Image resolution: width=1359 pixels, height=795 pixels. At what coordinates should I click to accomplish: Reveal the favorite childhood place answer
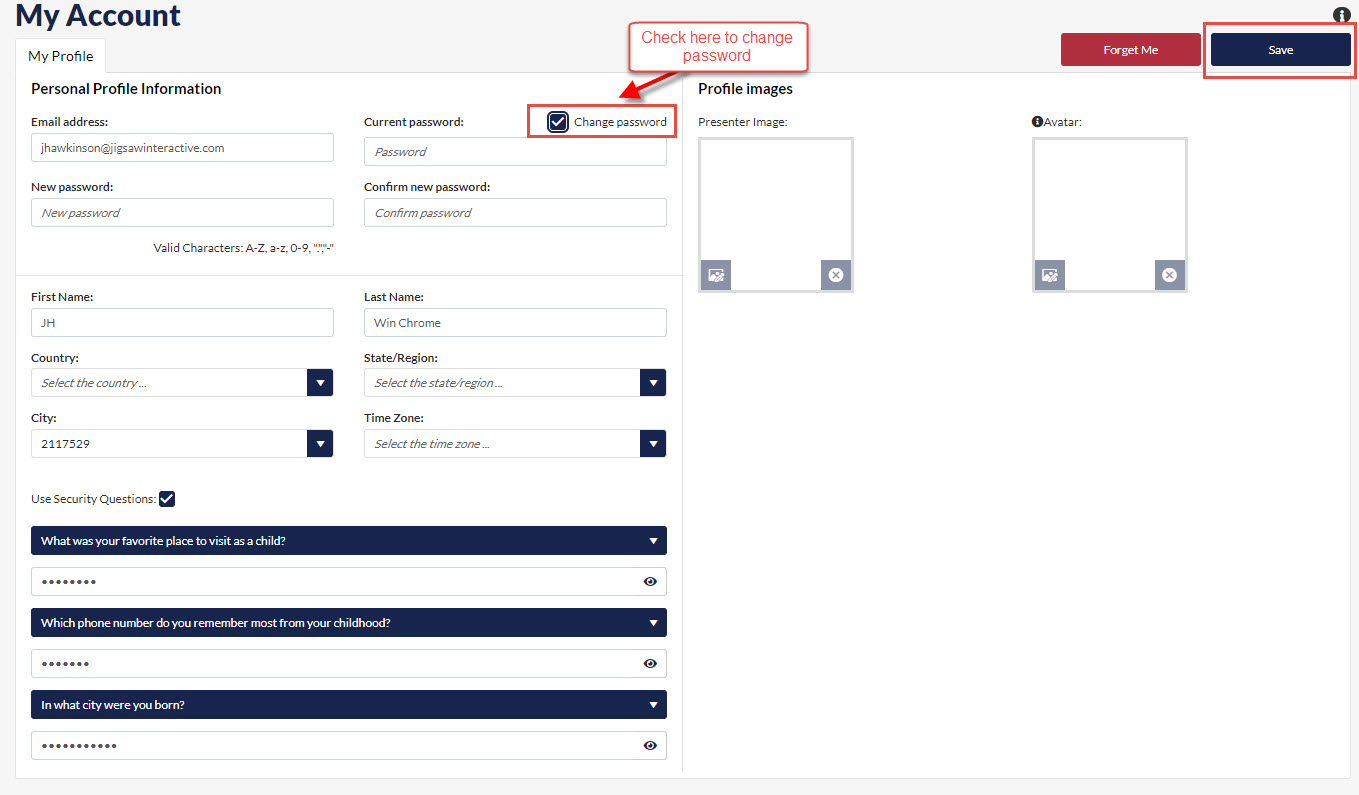[650, 581]
